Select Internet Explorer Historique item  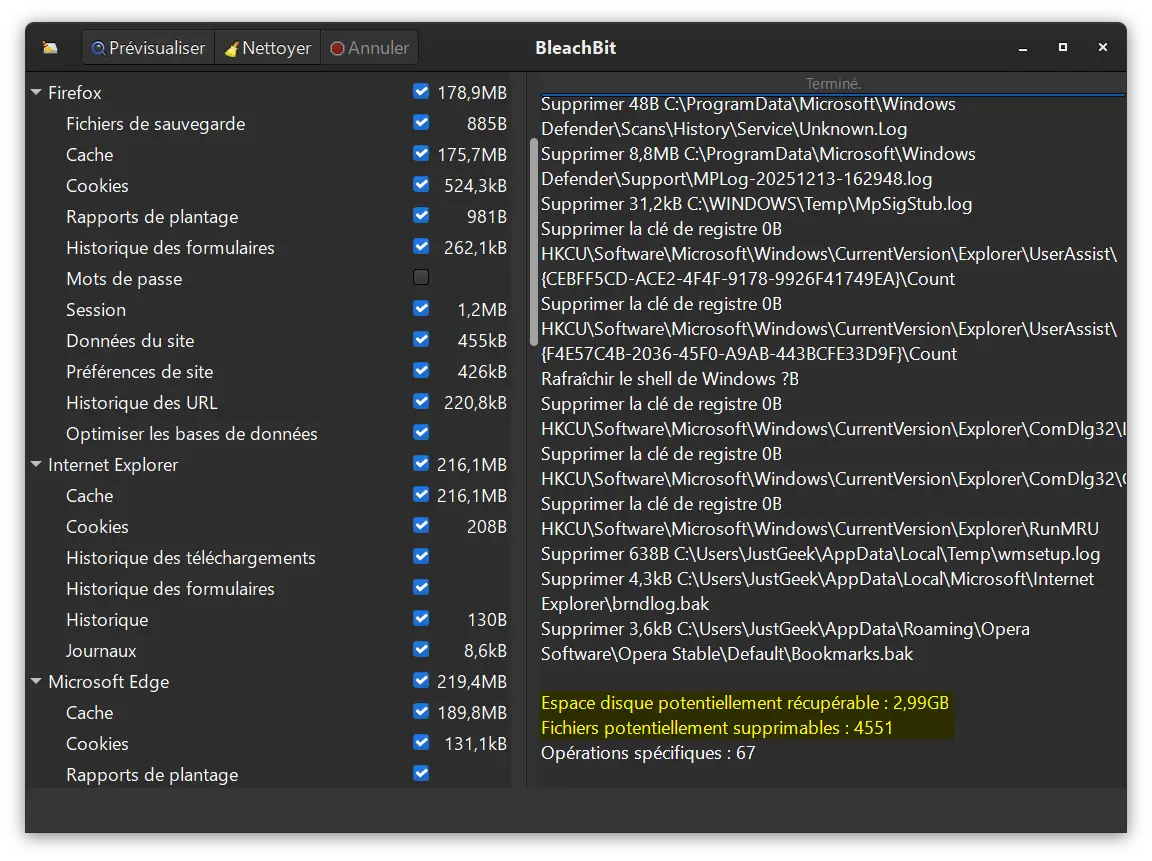[x=107, y=619]
